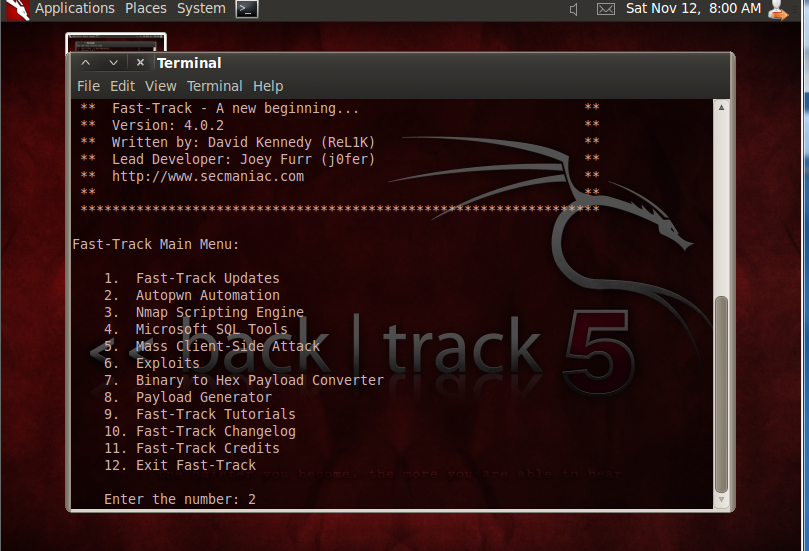Open the BackTrack dragon logo menu

tap(17, 10)
